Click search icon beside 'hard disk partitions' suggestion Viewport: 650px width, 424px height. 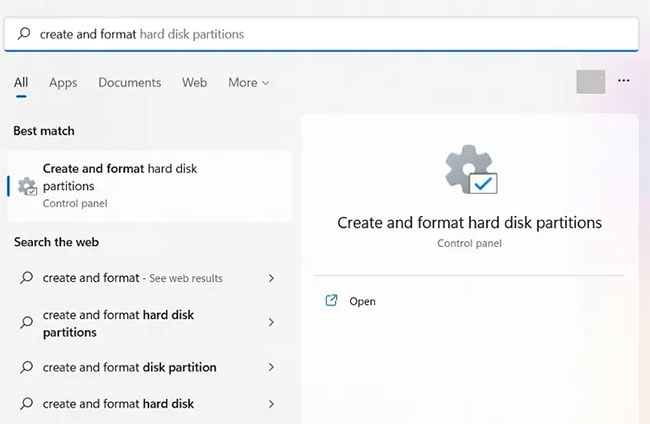pos(27,322)
